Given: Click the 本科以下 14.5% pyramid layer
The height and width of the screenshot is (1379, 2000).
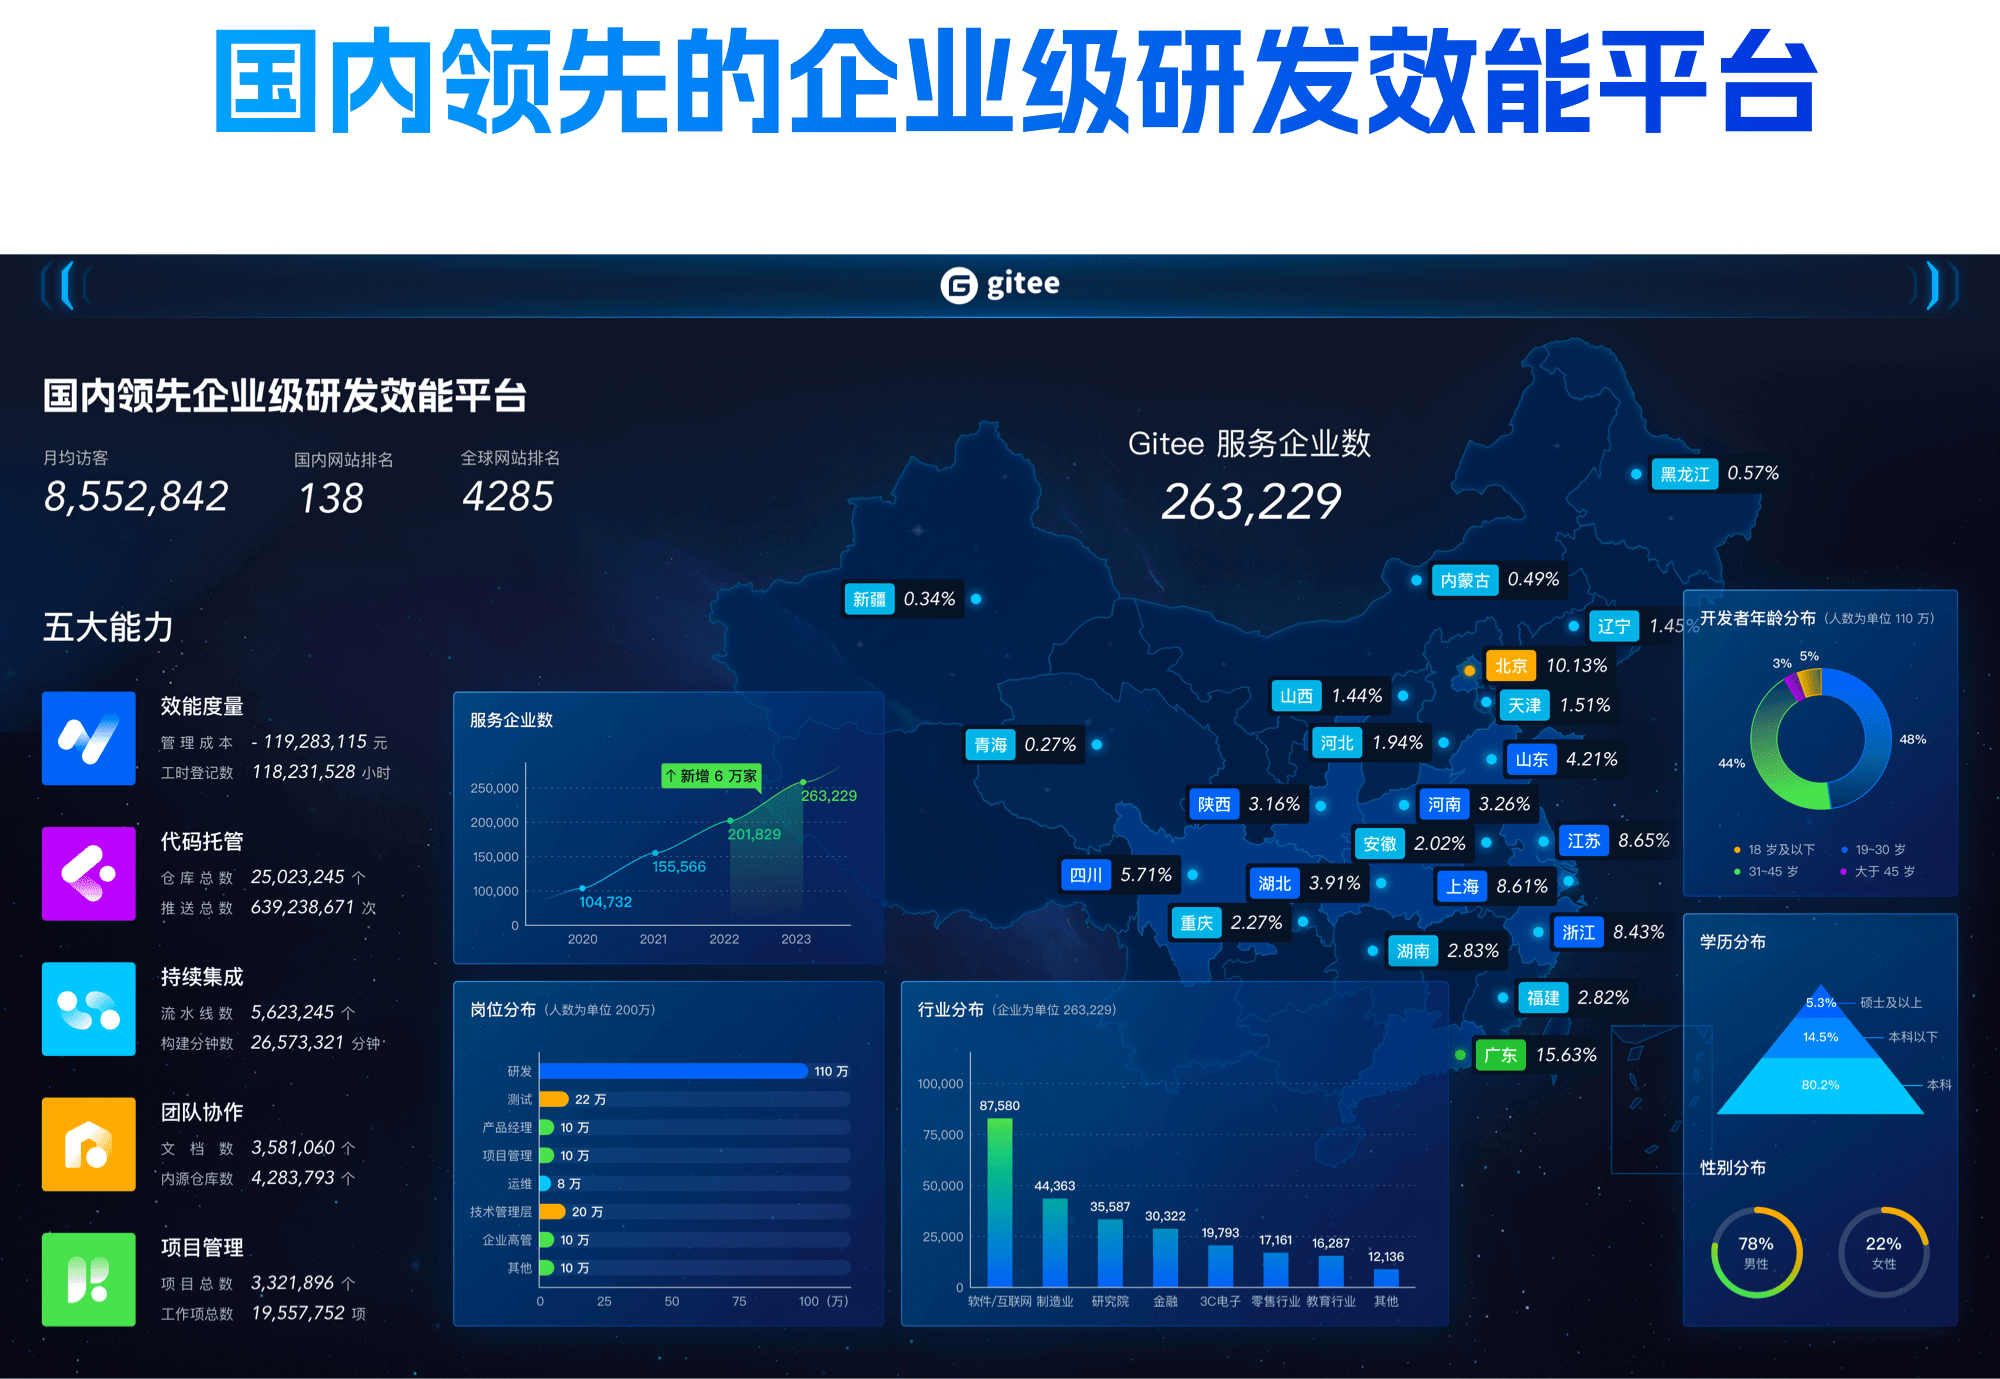Looking at the screenshot, I should pos(1820,1037).
